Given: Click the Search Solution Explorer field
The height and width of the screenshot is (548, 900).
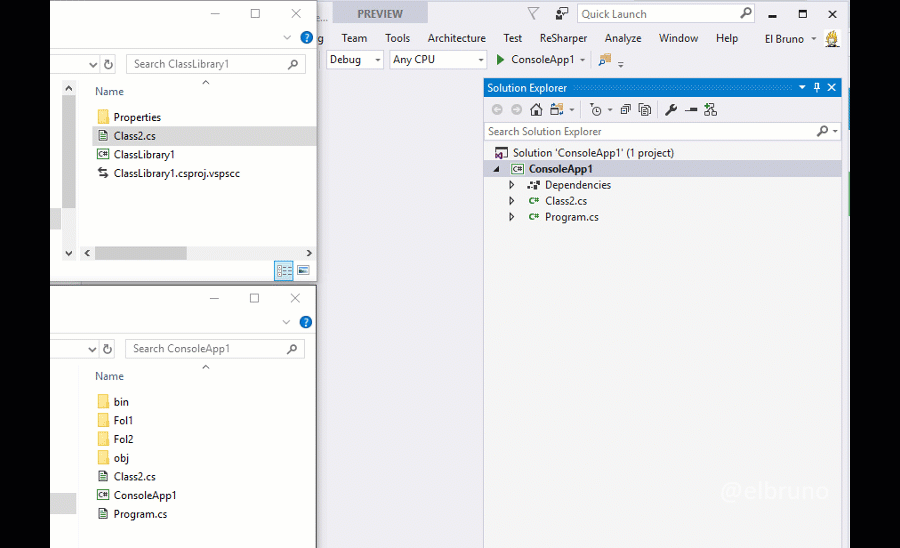Looking at the screenshot, I should point(650,131).
